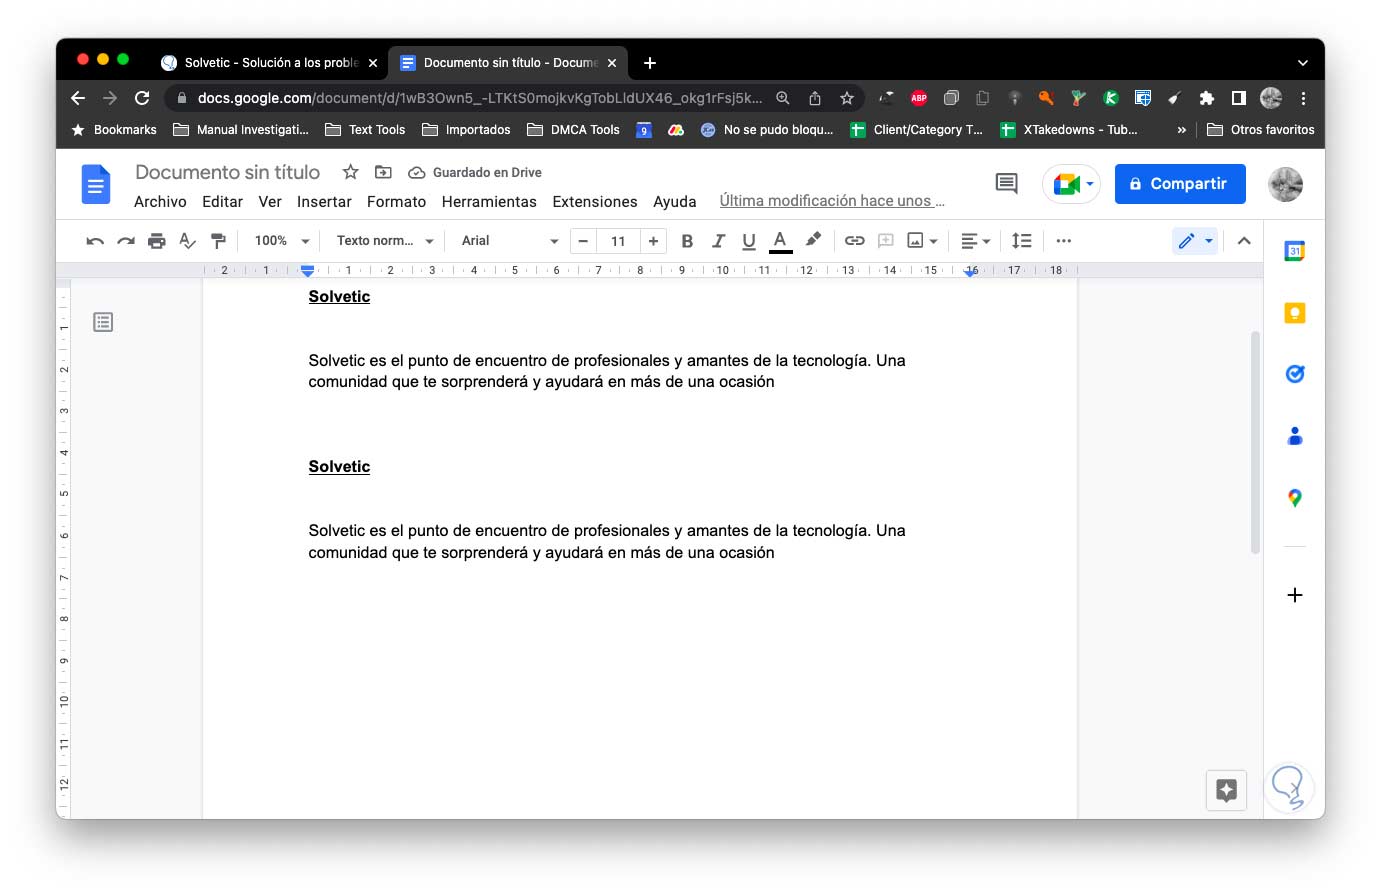
Task: Decrease font size with the minus button
Action: (583, 241)
